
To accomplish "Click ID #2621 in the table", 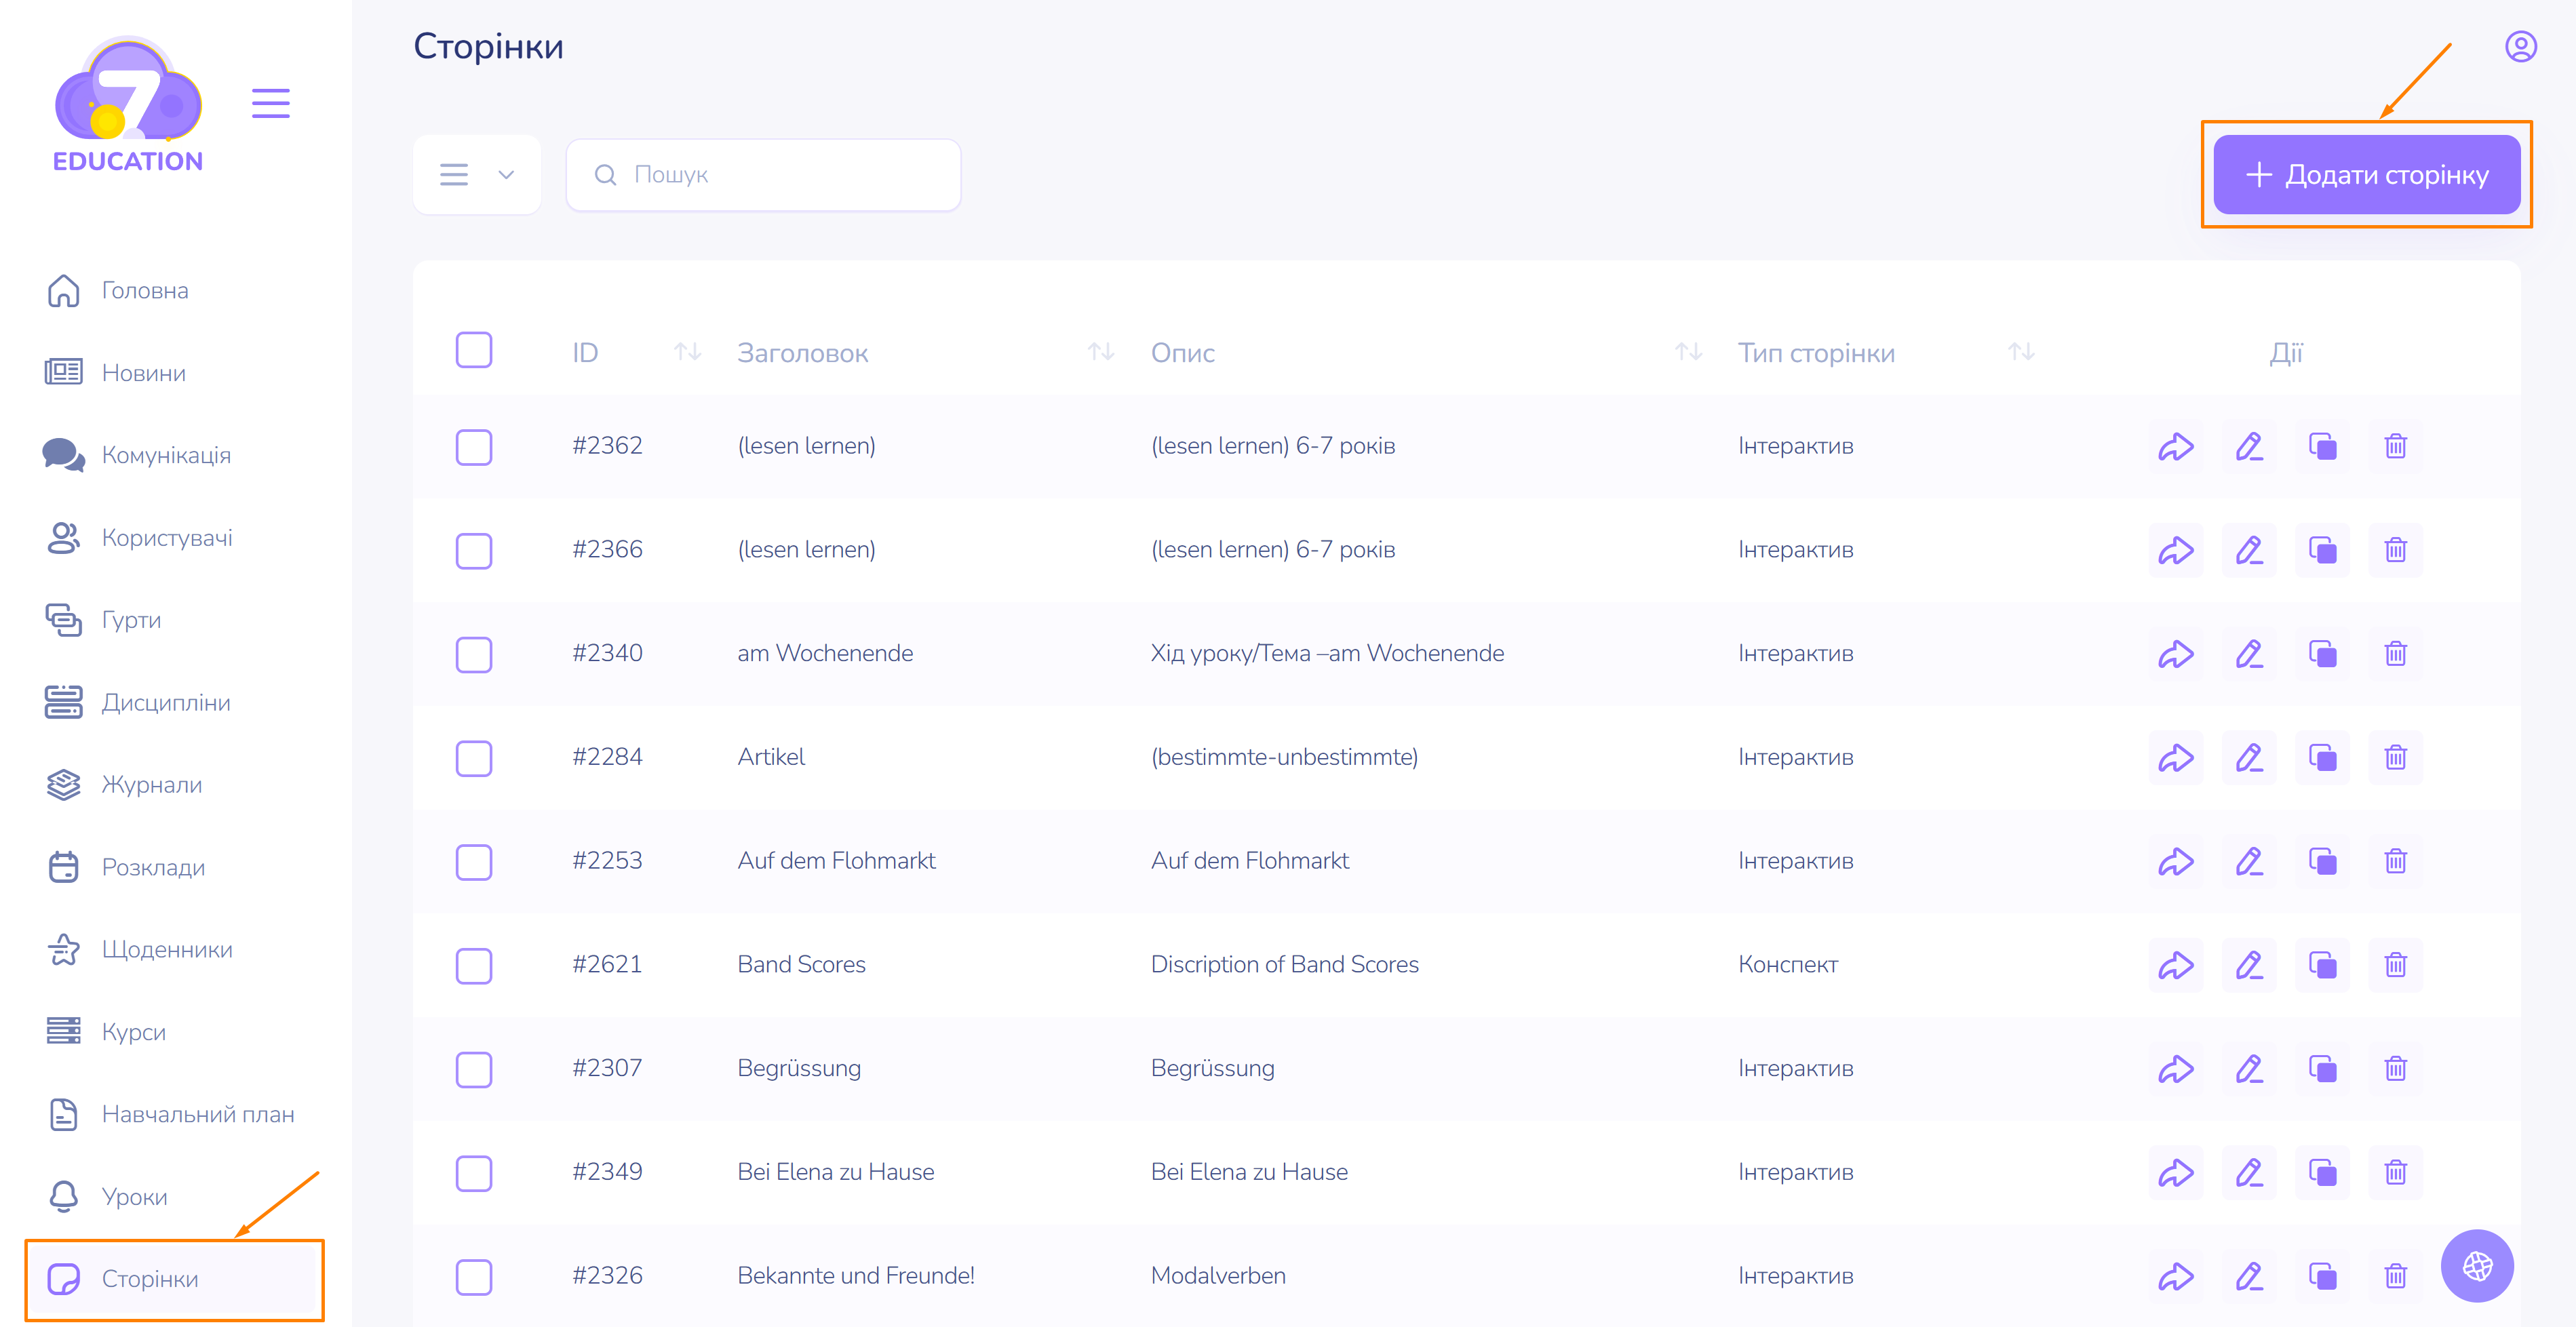I will coord(607,965).
